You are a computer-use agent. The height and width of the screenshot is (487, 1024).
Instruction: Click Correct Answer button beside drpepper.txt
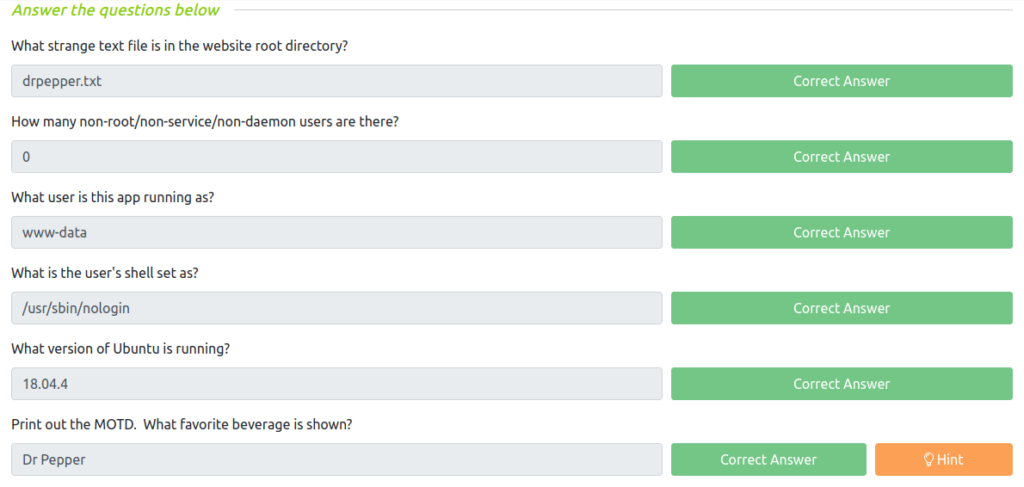(842, 81)
